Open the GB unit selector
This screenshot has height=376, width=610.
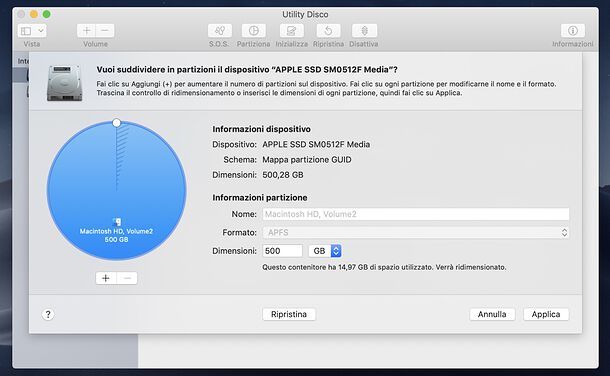click(325, 251)
